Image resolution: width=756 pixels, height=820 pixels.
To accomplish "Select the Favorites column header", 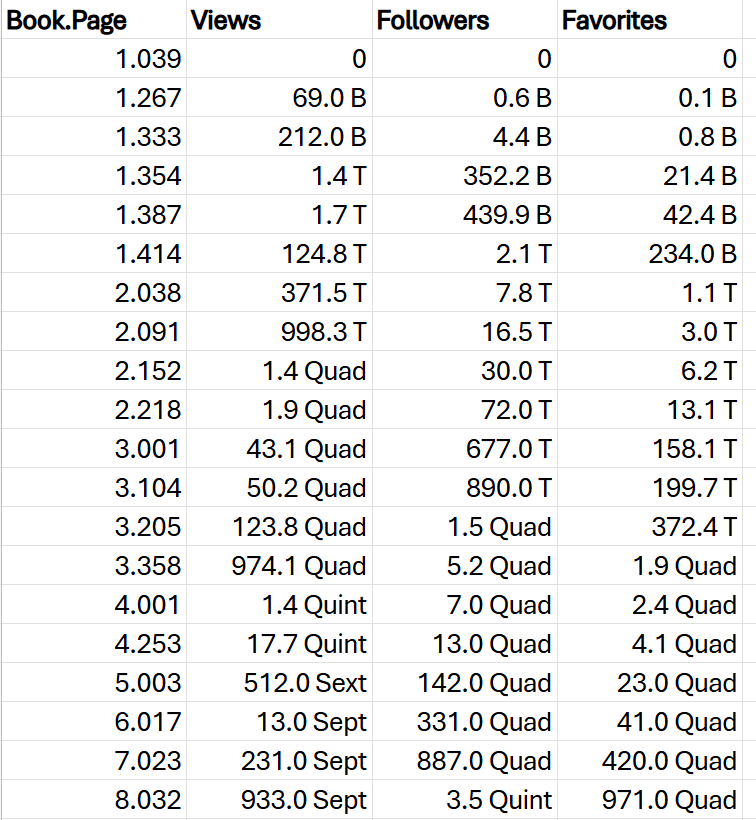I will (650, 20).
